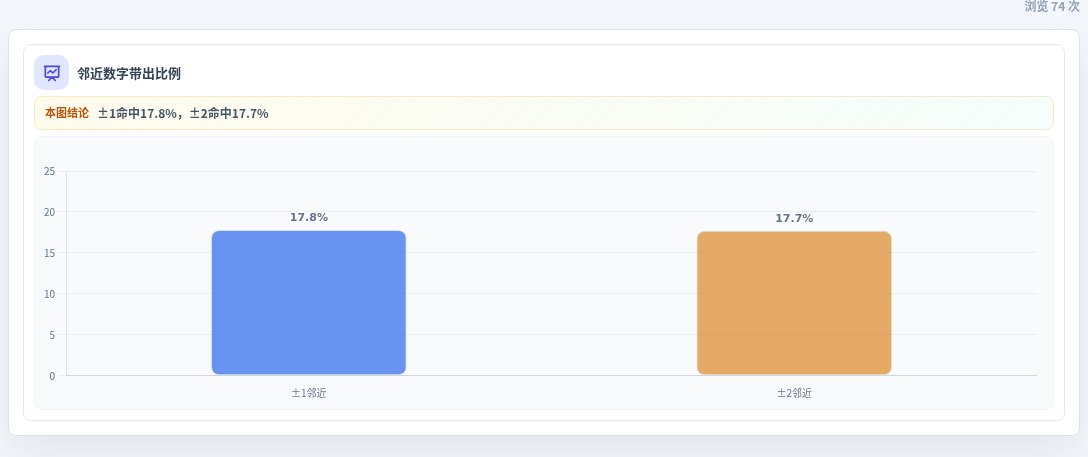The height and width of the screenshot is (457, 1088).
Task: Click the y-axis value 10
Action: pos(49,293)
